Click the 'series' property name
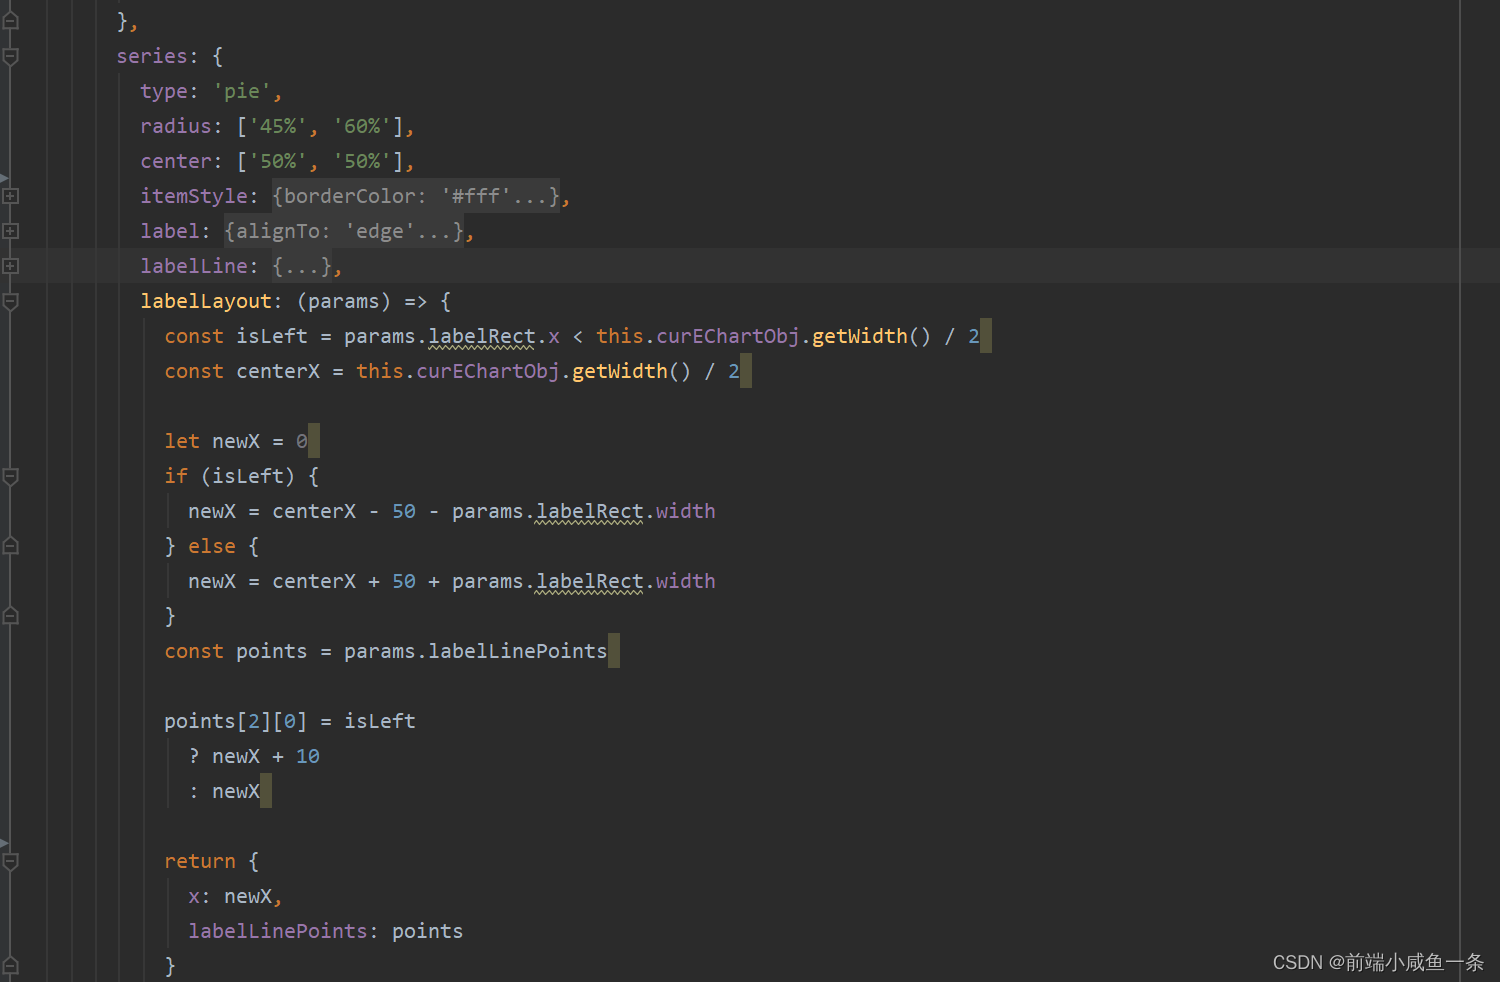 tap(151, 56)
